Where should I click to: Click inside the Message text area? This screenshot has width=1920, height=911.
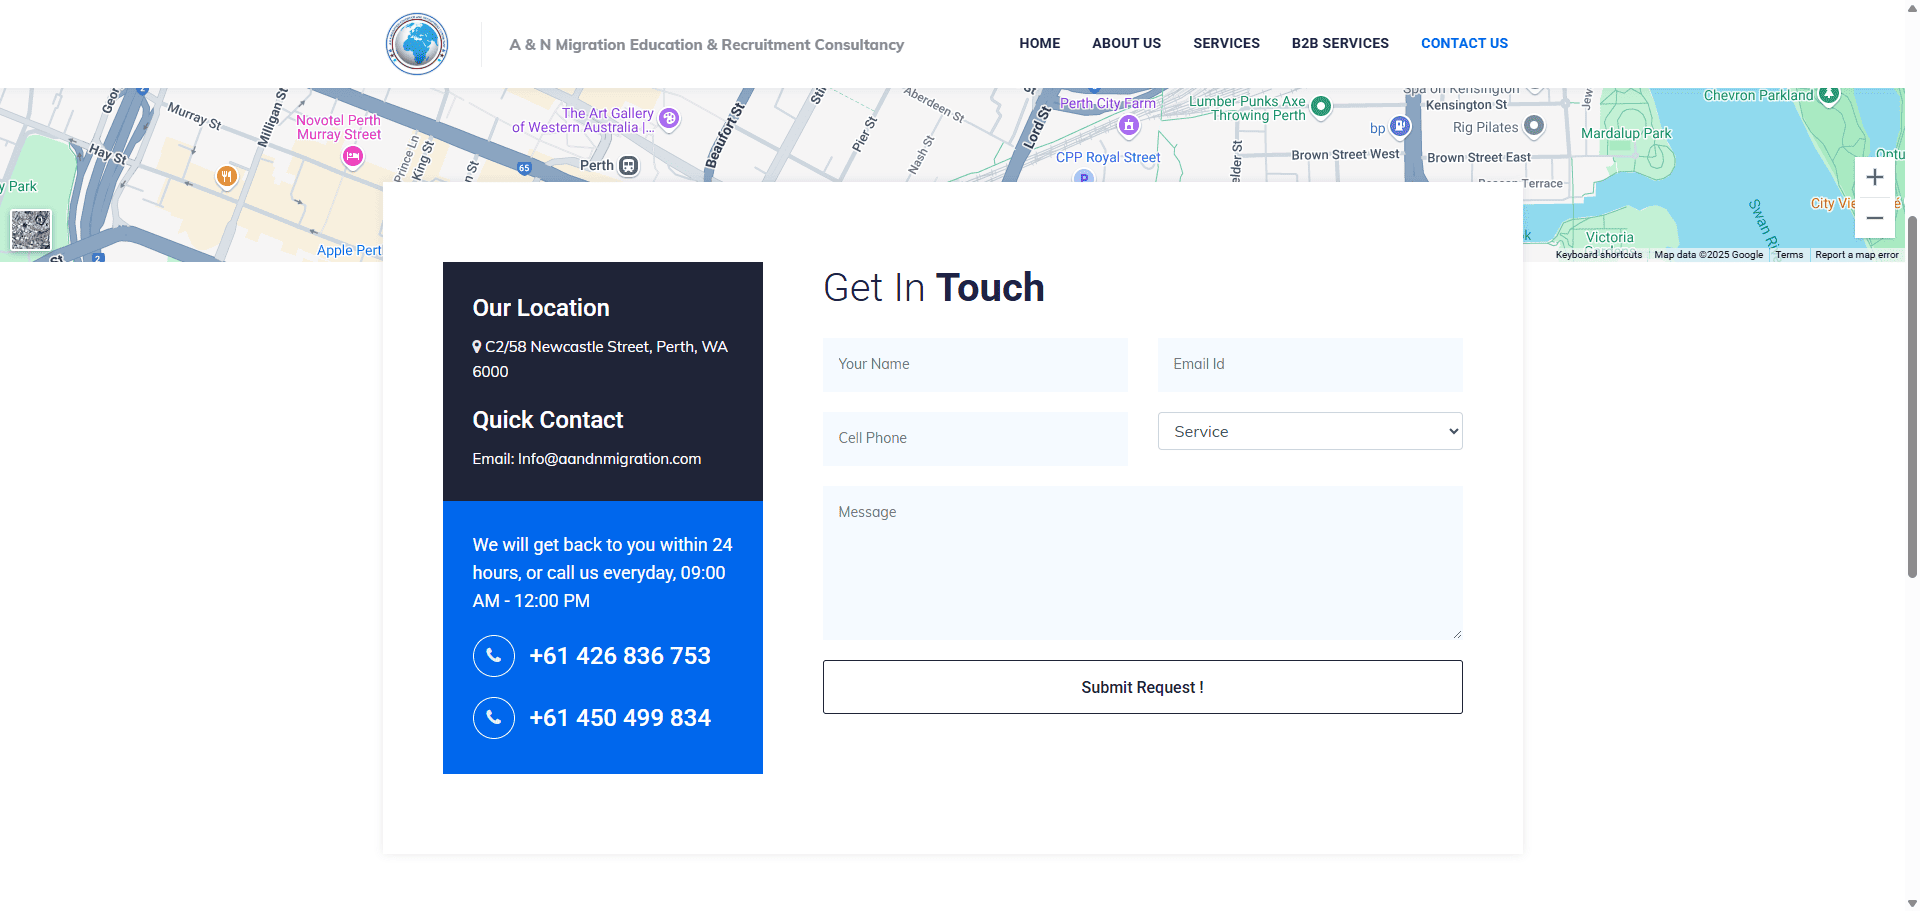(1142, 563)
